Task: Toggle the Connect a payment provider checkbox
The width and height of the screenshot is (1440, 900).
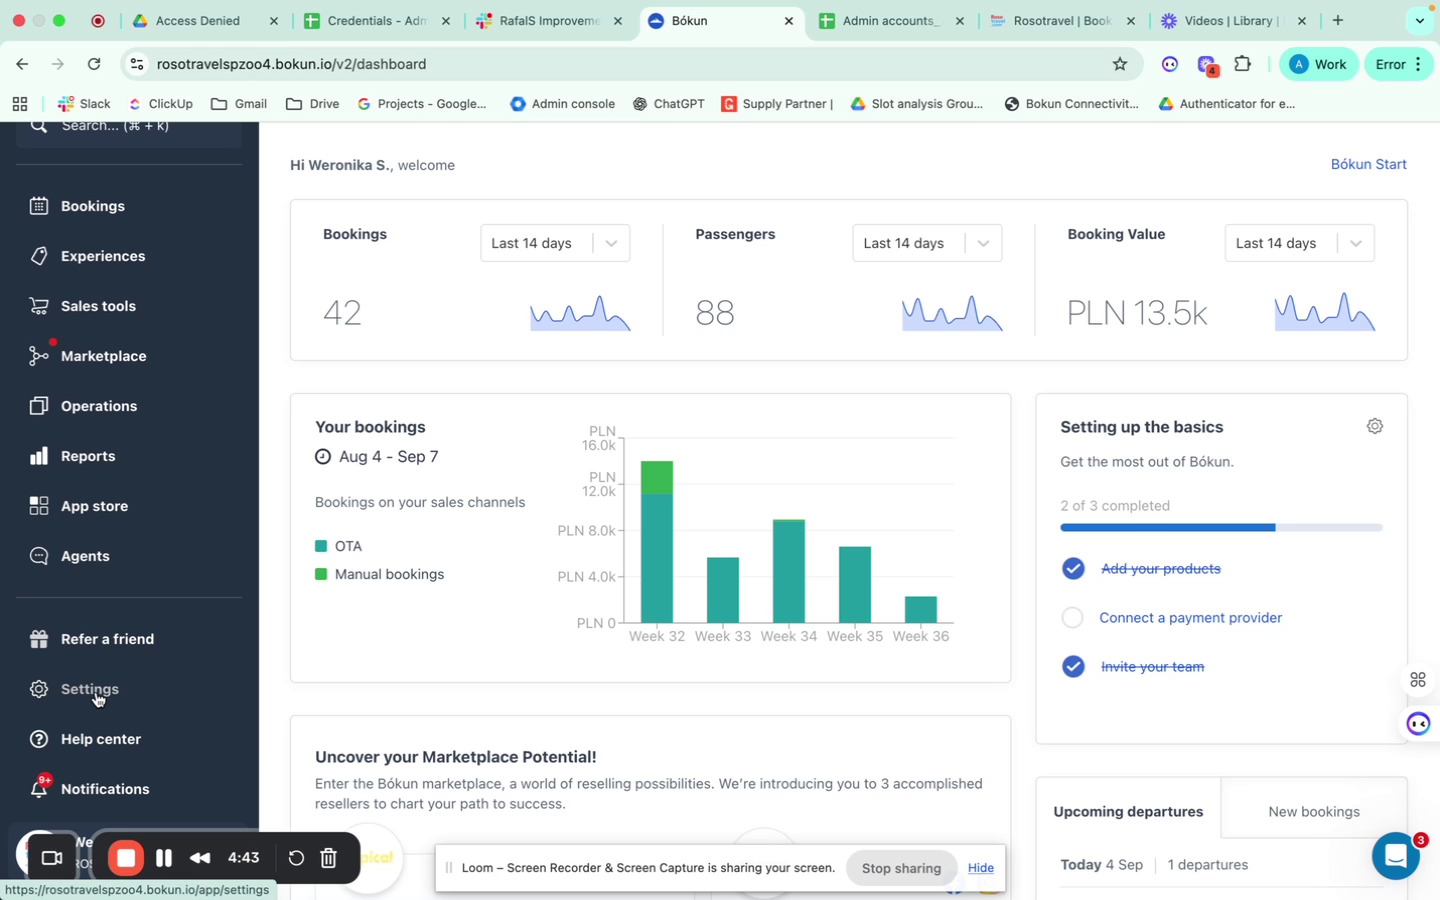Action: 1072,618
